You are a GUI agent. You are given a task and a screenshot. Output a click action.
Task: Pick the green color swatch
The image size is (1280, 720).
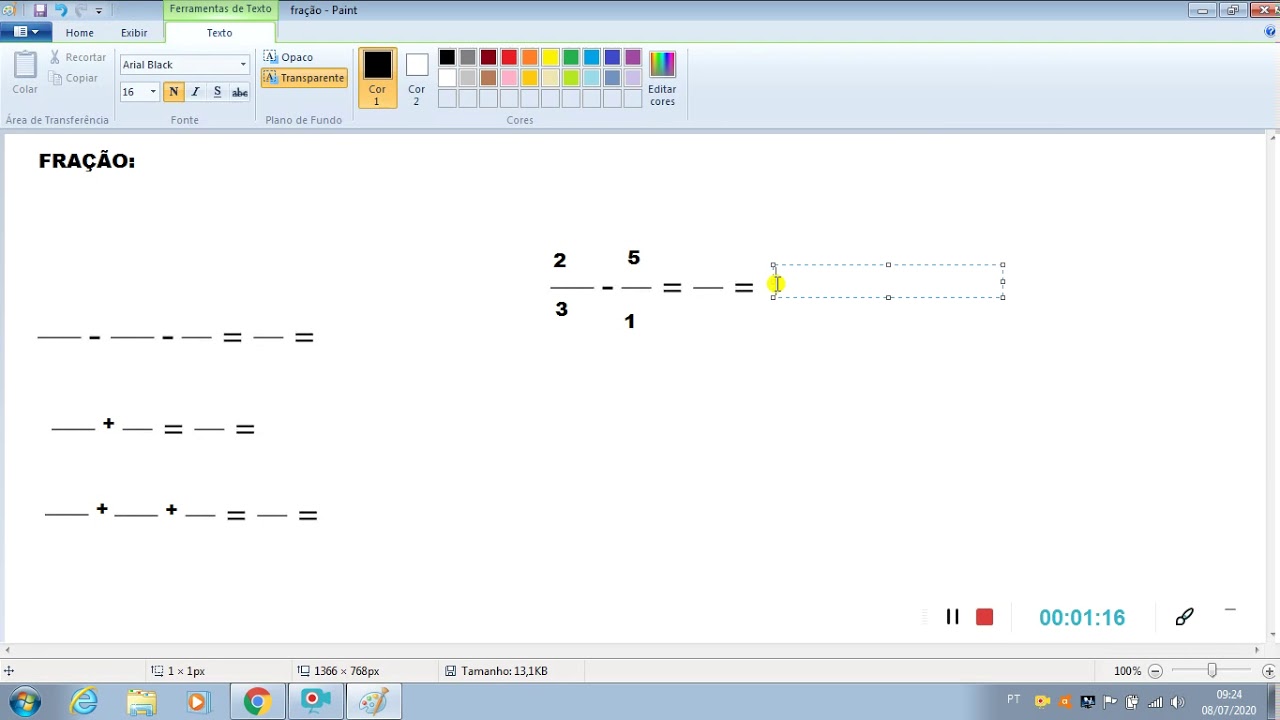click(x=571, y=58)
